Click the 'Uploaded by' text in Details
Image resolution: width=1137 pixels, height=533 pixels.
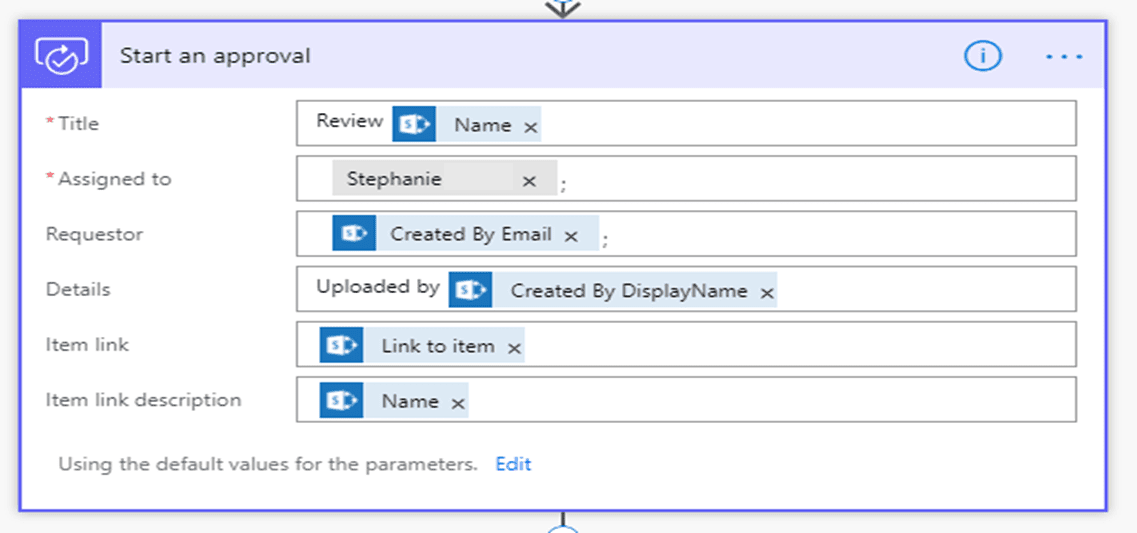(x=378, y=287)
